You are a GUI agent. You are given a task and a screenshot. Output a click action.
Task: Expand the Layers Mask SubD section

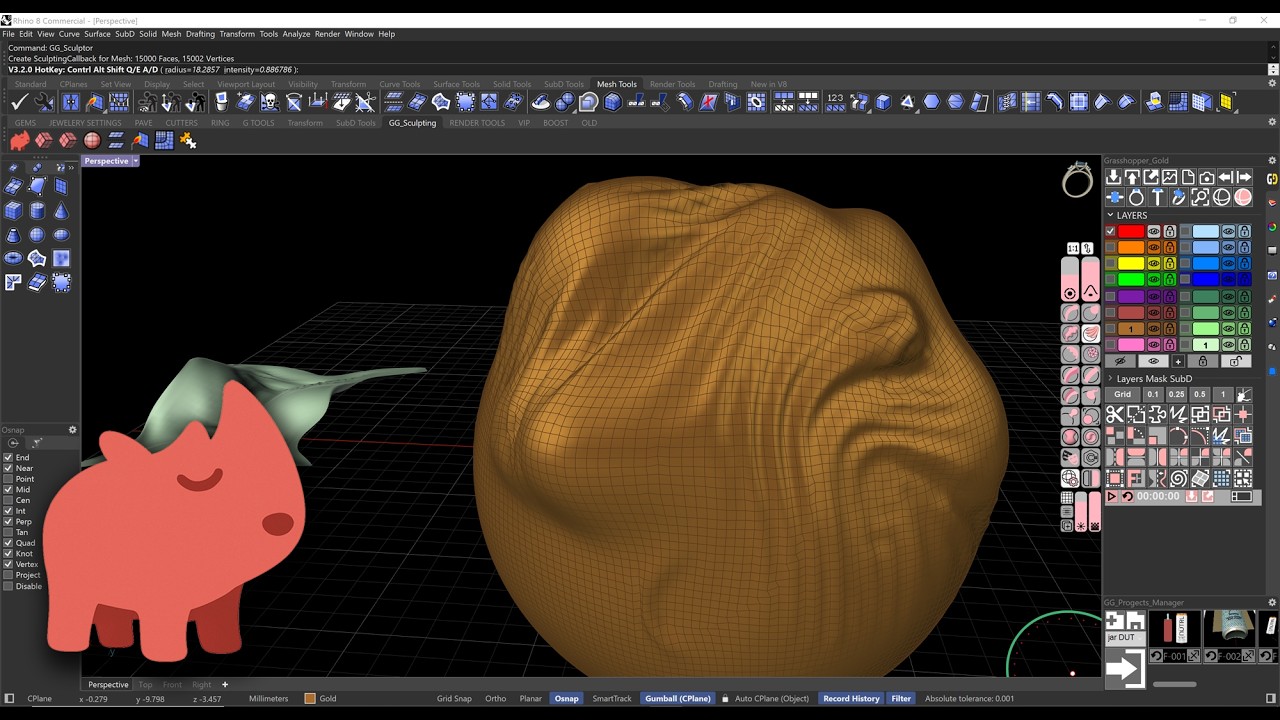1110,379
